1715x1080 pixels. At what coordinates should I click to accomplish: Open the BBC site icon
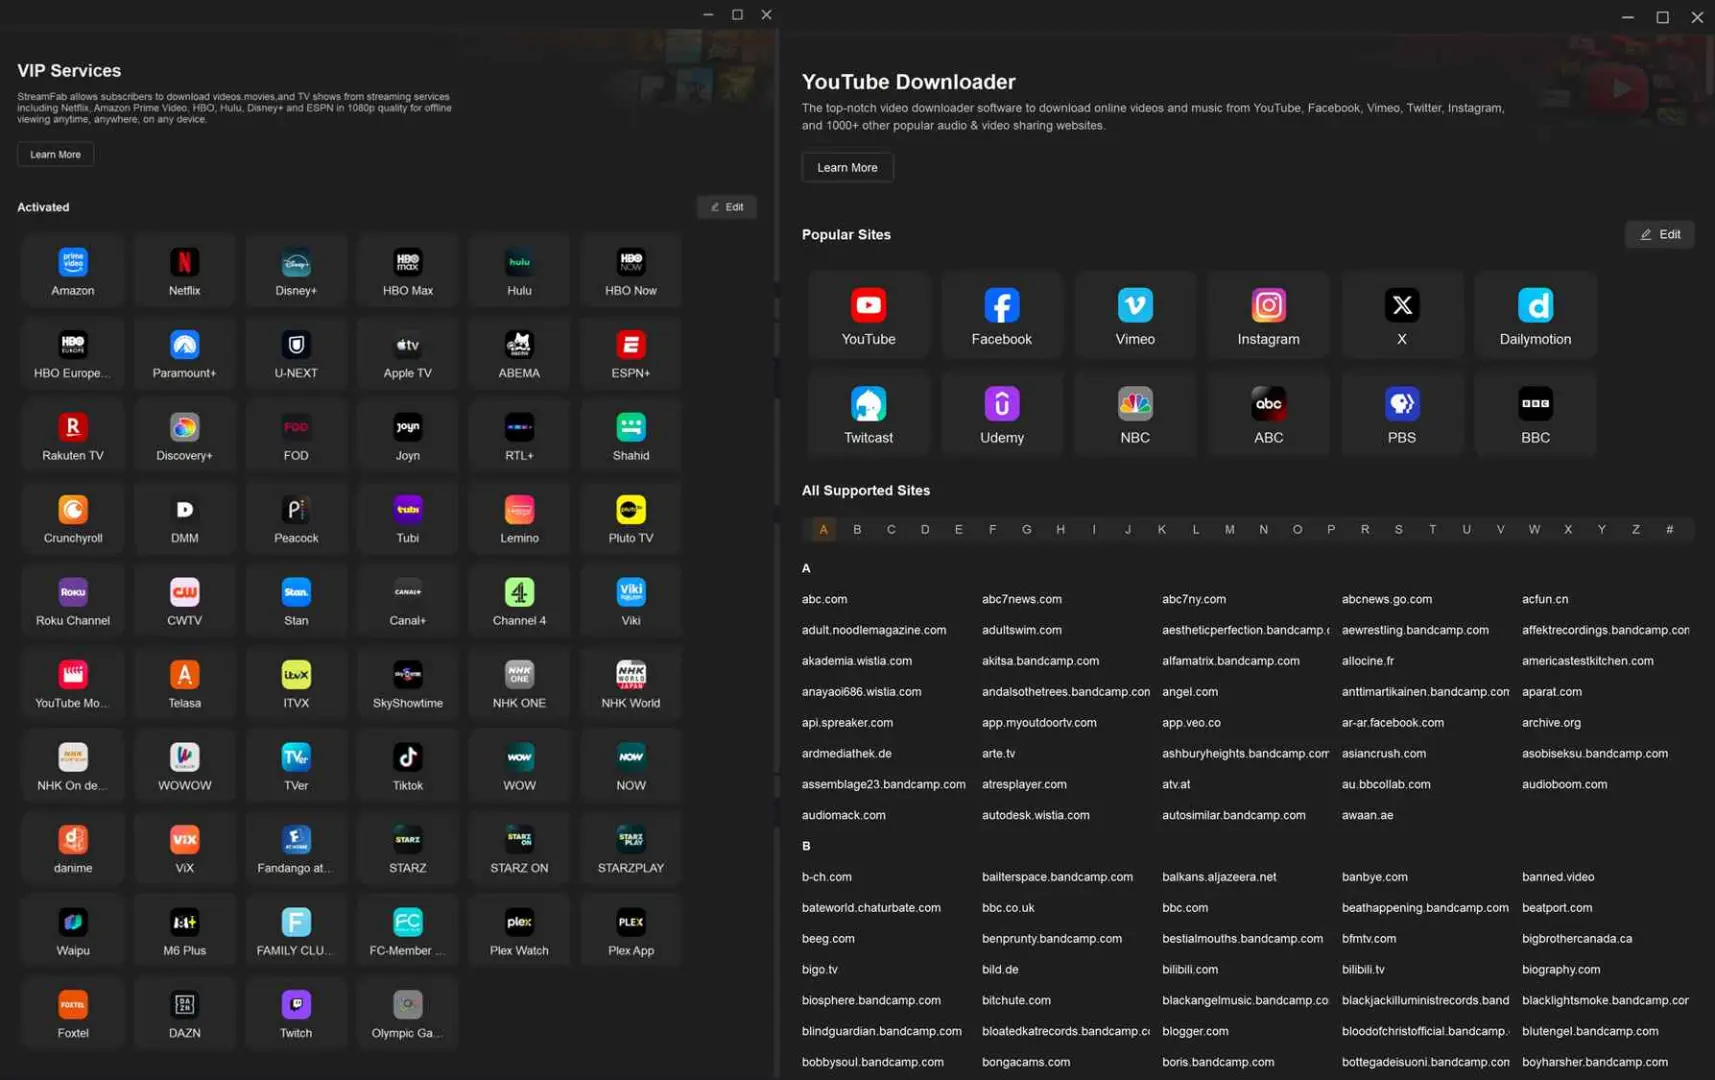click(1535, 414)
